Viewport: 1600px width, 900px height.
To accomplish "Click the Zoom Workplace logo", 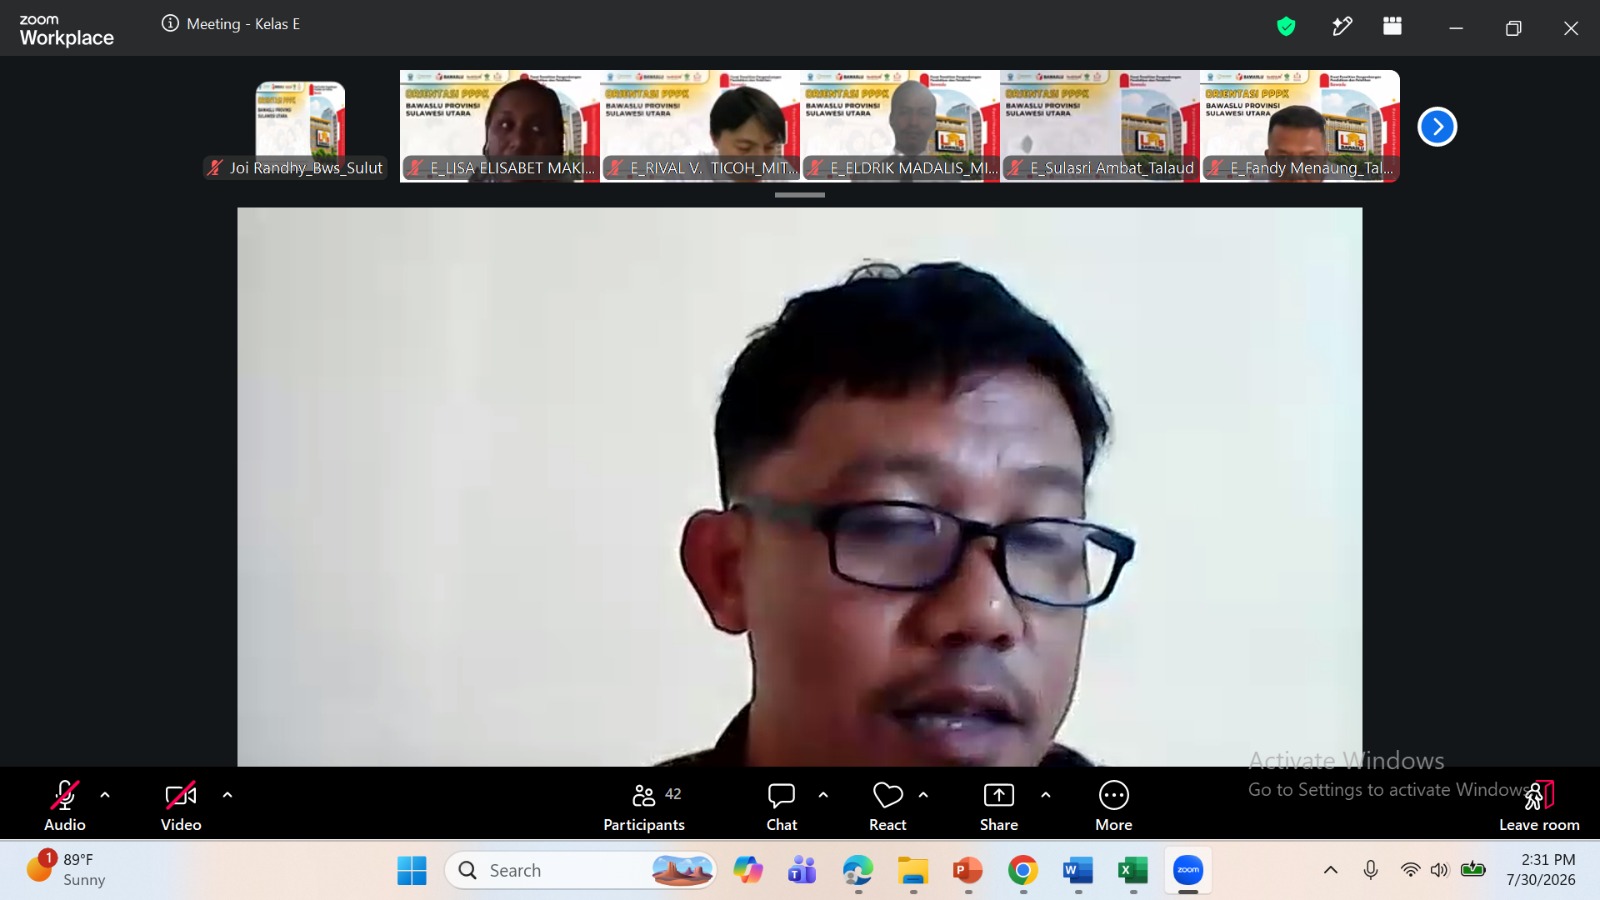I will click(x=66, y=30).
